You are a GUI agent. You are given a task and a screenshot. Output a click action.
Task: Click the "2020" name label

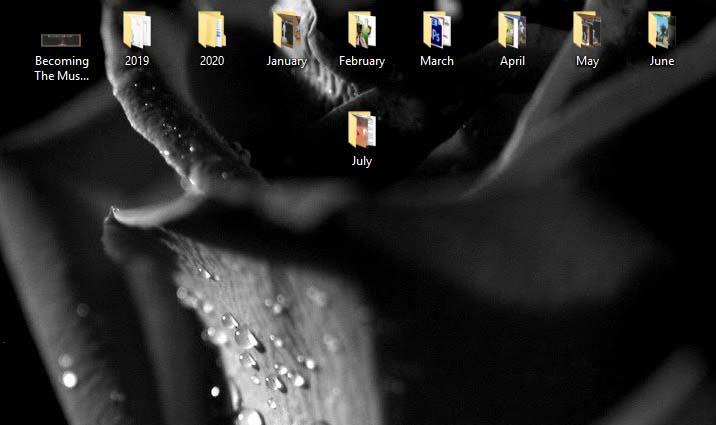[212, 61]
